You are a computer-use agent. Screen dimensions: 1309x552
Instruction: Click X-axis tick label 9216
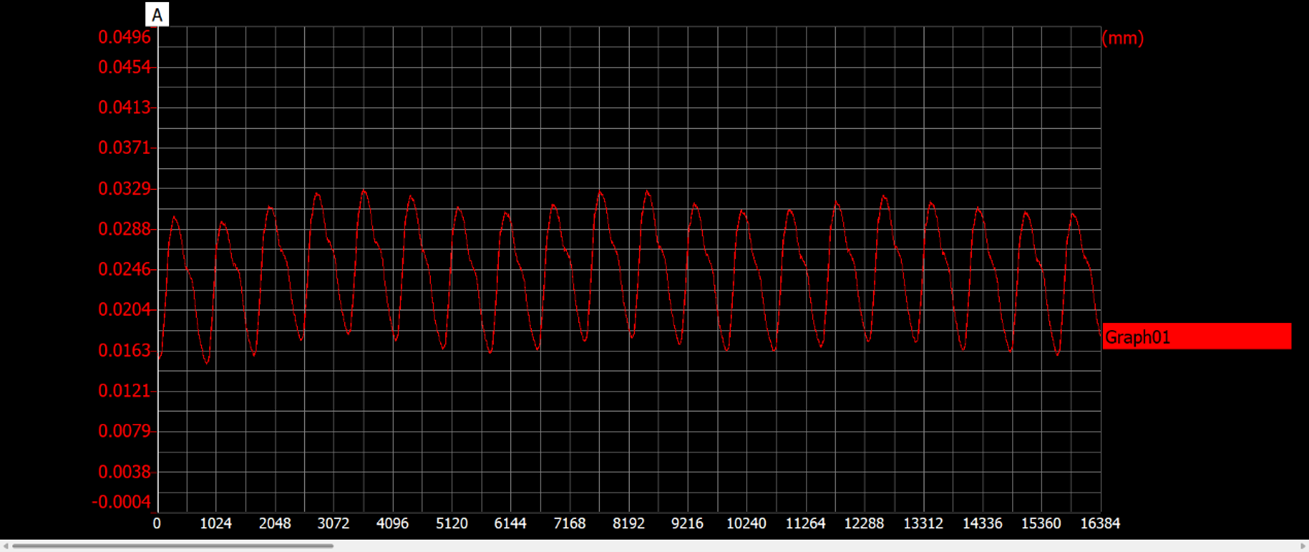click(x=688, y=523)
